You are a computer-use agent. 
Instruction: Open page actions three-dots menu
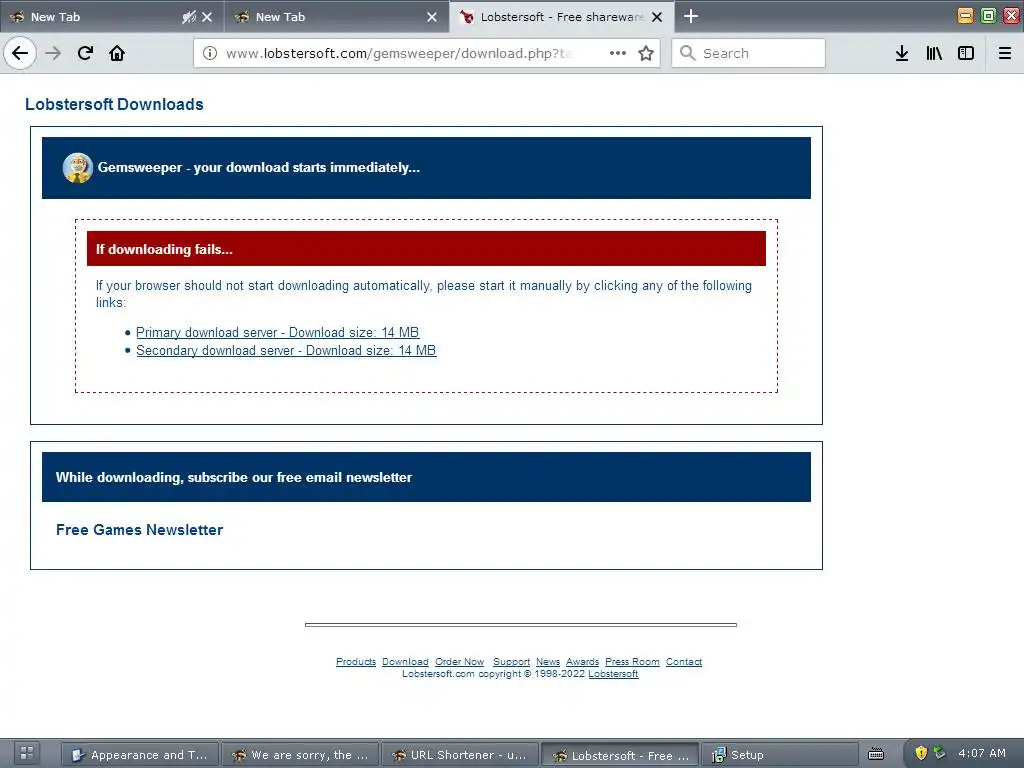(x=618, y=53)
